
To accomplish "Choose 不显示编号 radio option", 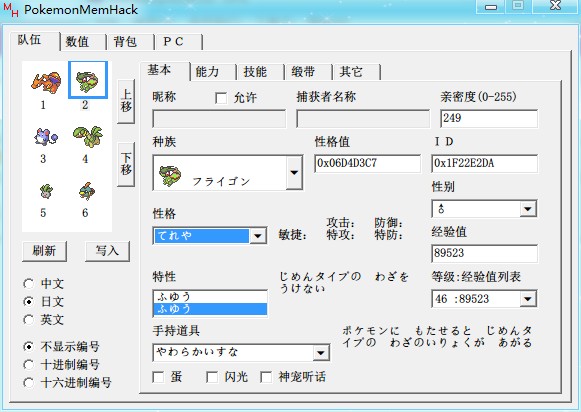I will pos(29,347).
